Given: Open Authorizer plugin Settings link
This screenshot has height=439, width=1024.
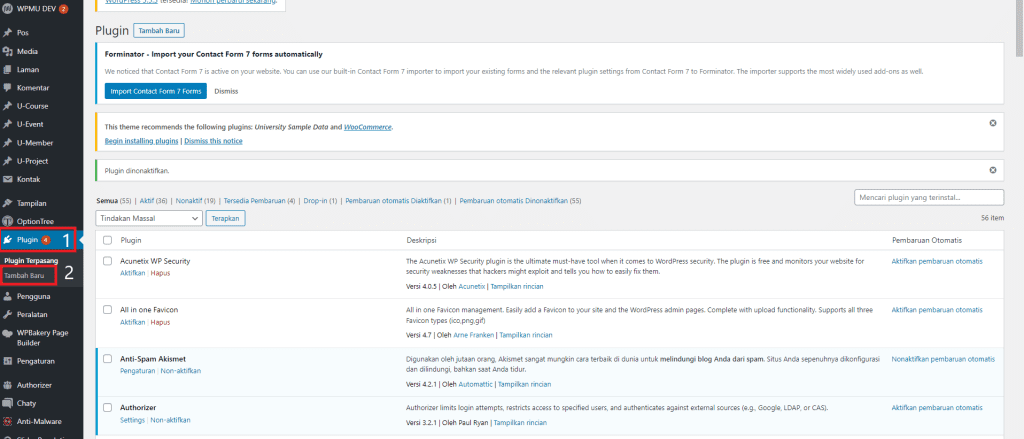Looking at the screenshot, I should coord(133,420).
